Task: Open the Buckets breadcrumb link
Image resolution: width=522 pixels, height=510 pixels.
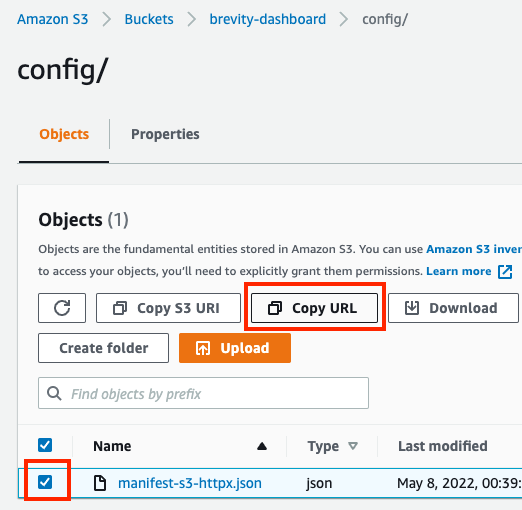Action: (149, 19)
